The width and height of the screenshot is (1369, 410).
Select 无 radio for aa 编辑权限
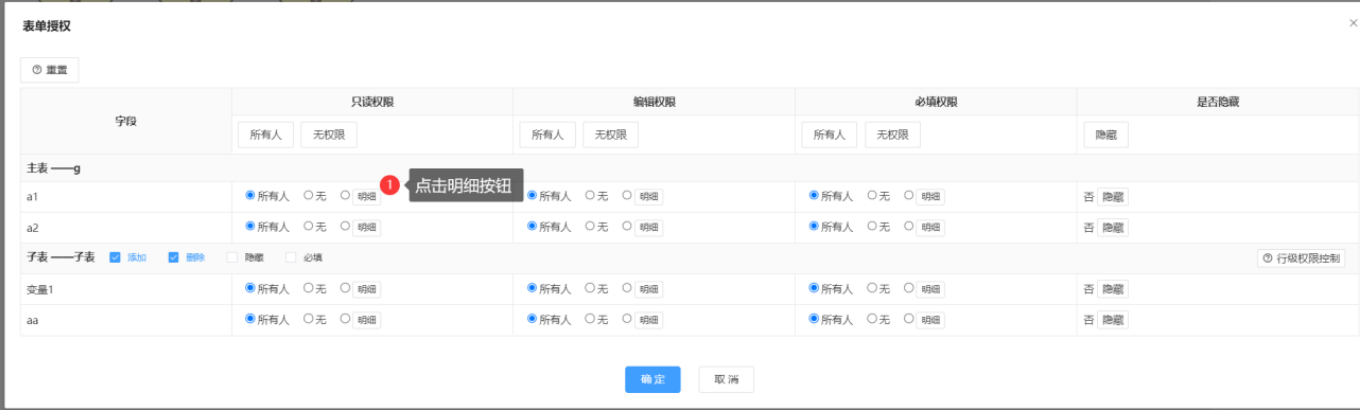pos(591,319)
